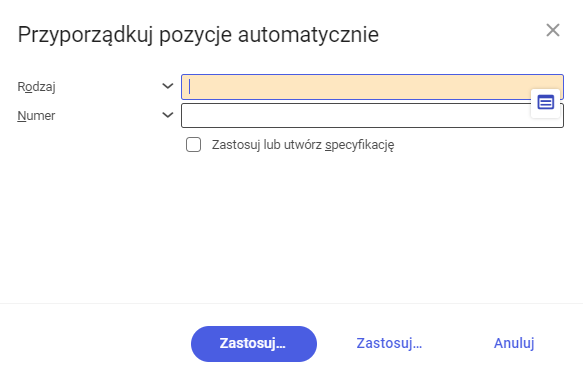Place cursor in the orange Rodzaj box
This screenshot has height=381, width=583.
[372, 87]
